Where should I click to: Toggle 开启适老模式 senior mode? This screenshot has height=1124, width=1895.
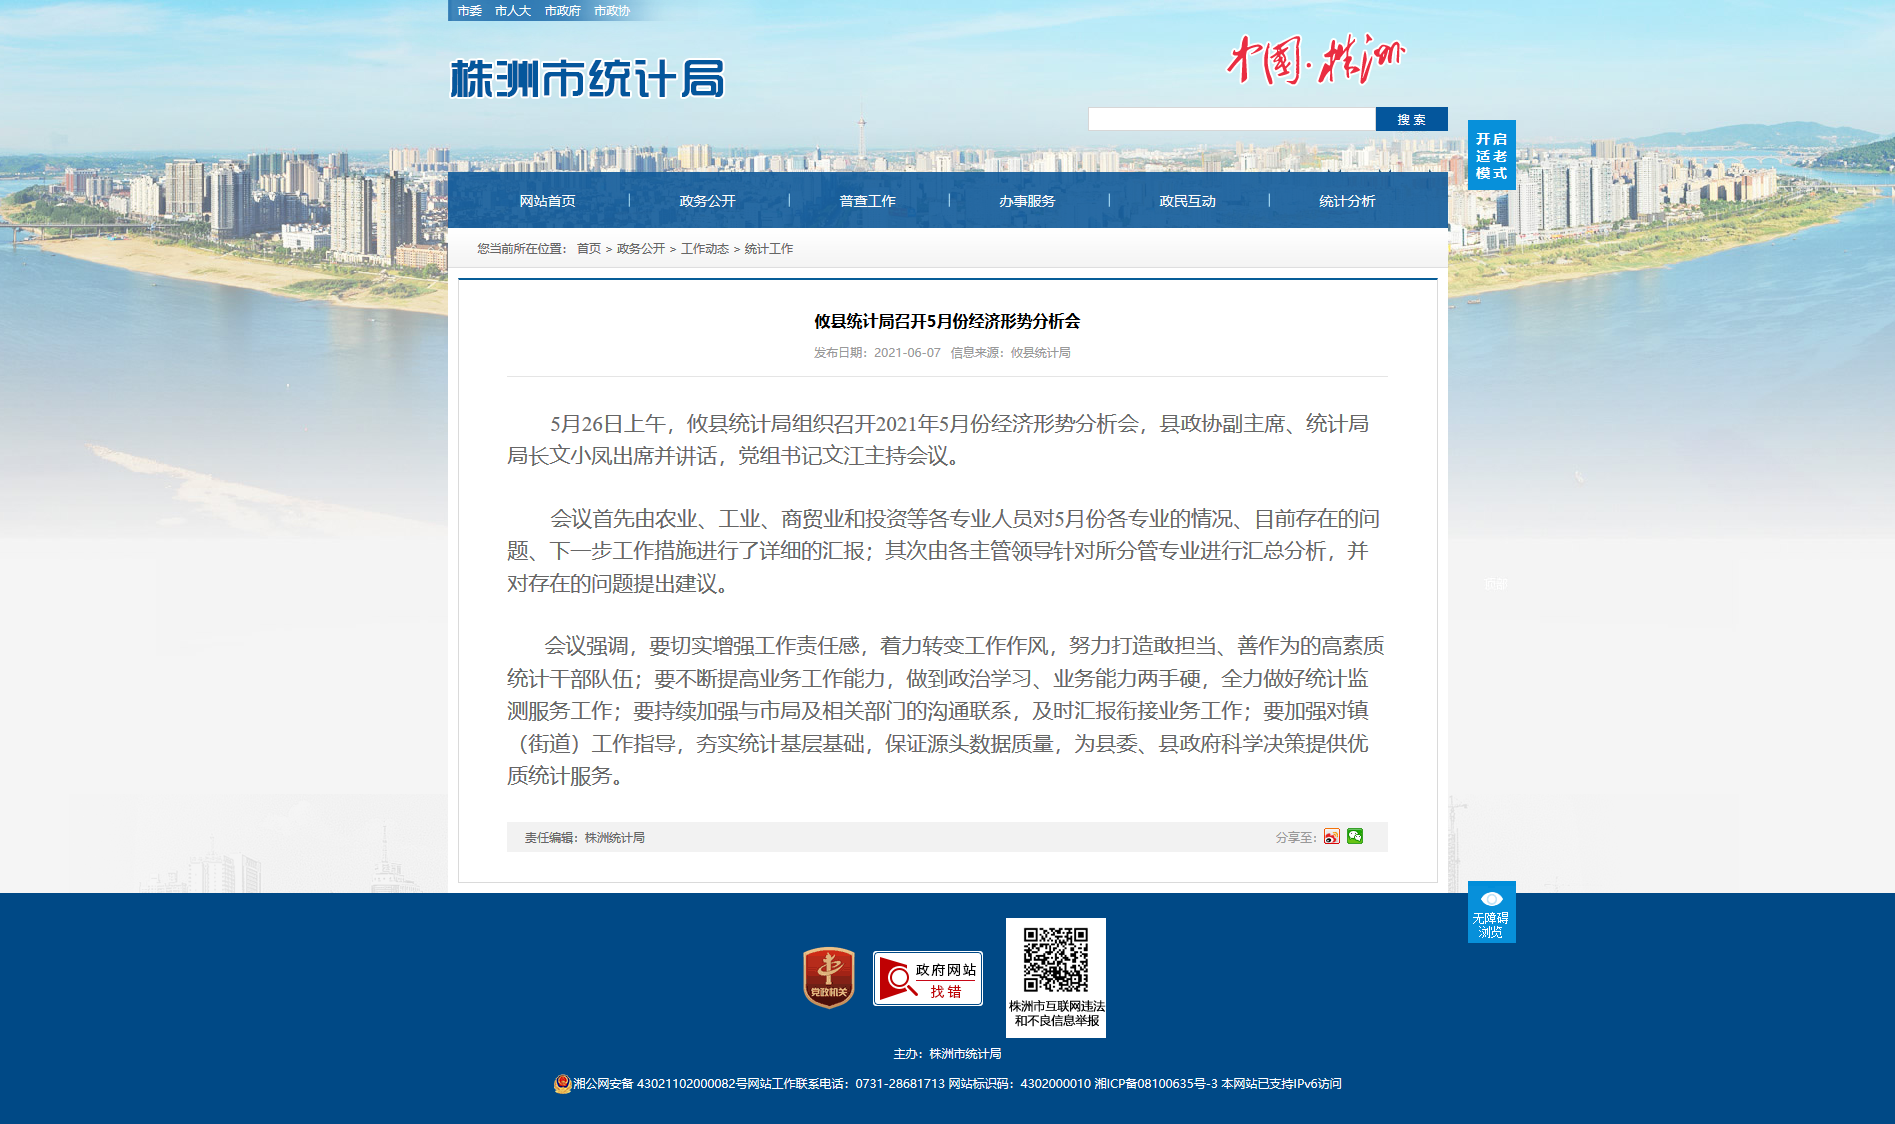point(1491,155)
